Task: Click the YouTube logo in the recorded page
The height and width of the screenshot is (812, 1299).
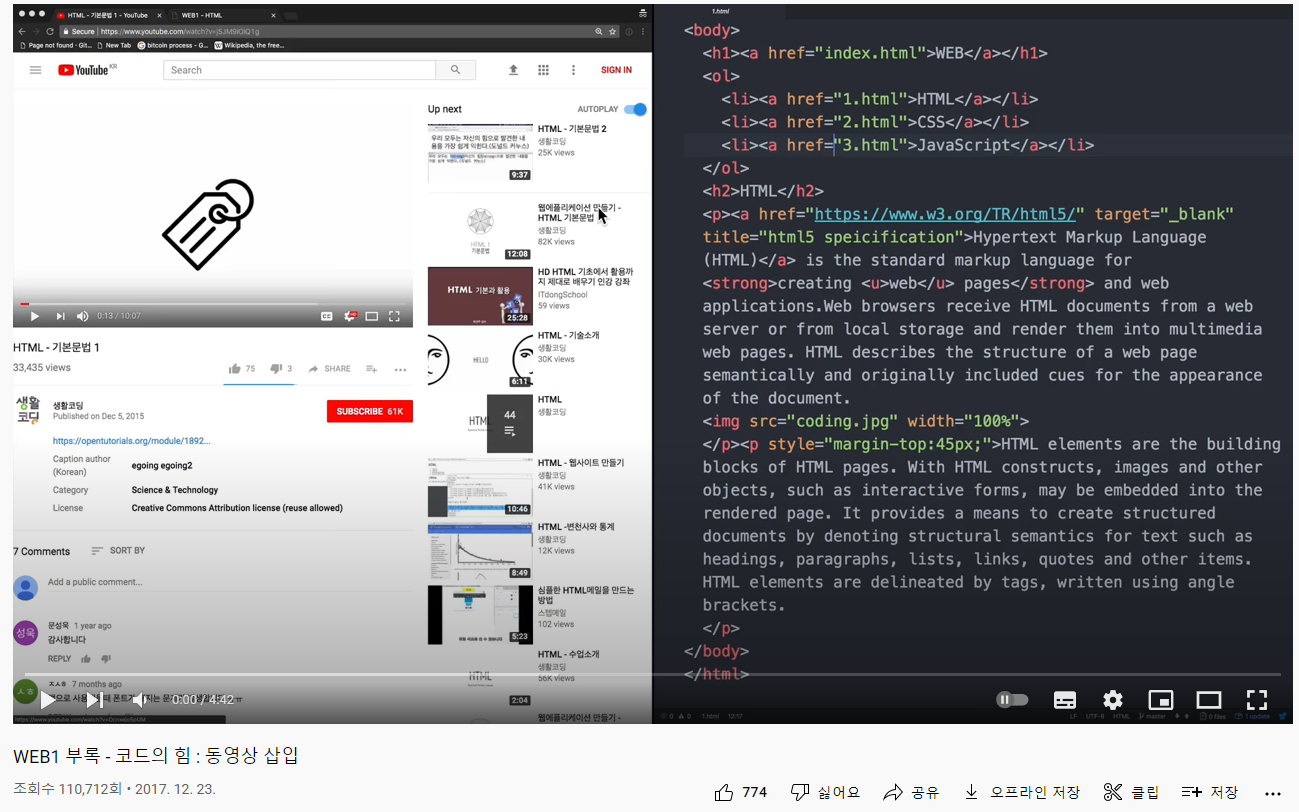Action: click(x=86, y=70)
